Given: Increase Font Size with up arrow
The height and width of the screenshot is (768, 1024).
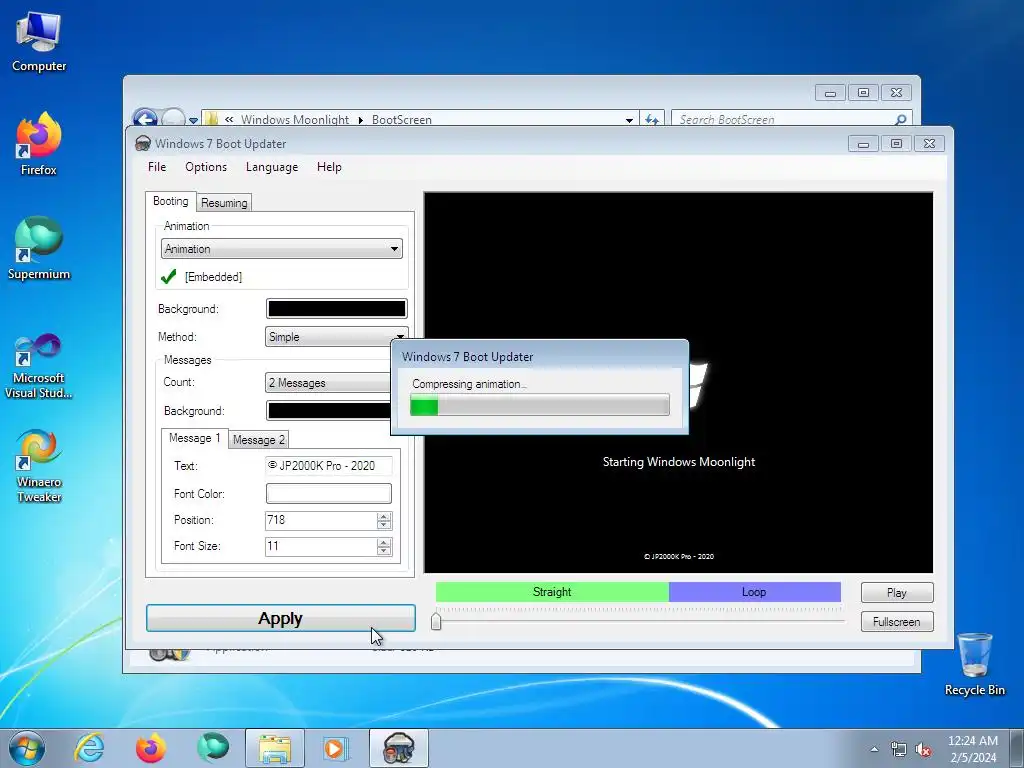Looking at the screenshot, I should pyautogui.click(x=384, y=543).
